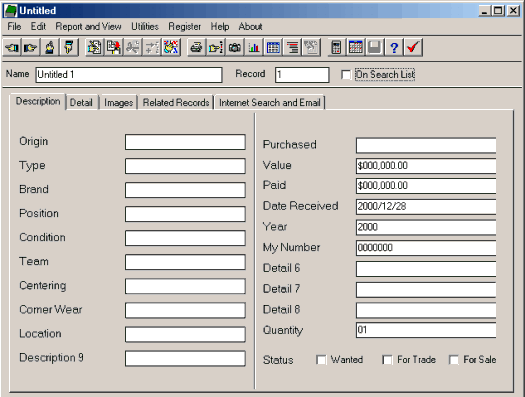Screen dimensions: 525x397
Task: Enable the On Search List checkbox
Action: 346,75
